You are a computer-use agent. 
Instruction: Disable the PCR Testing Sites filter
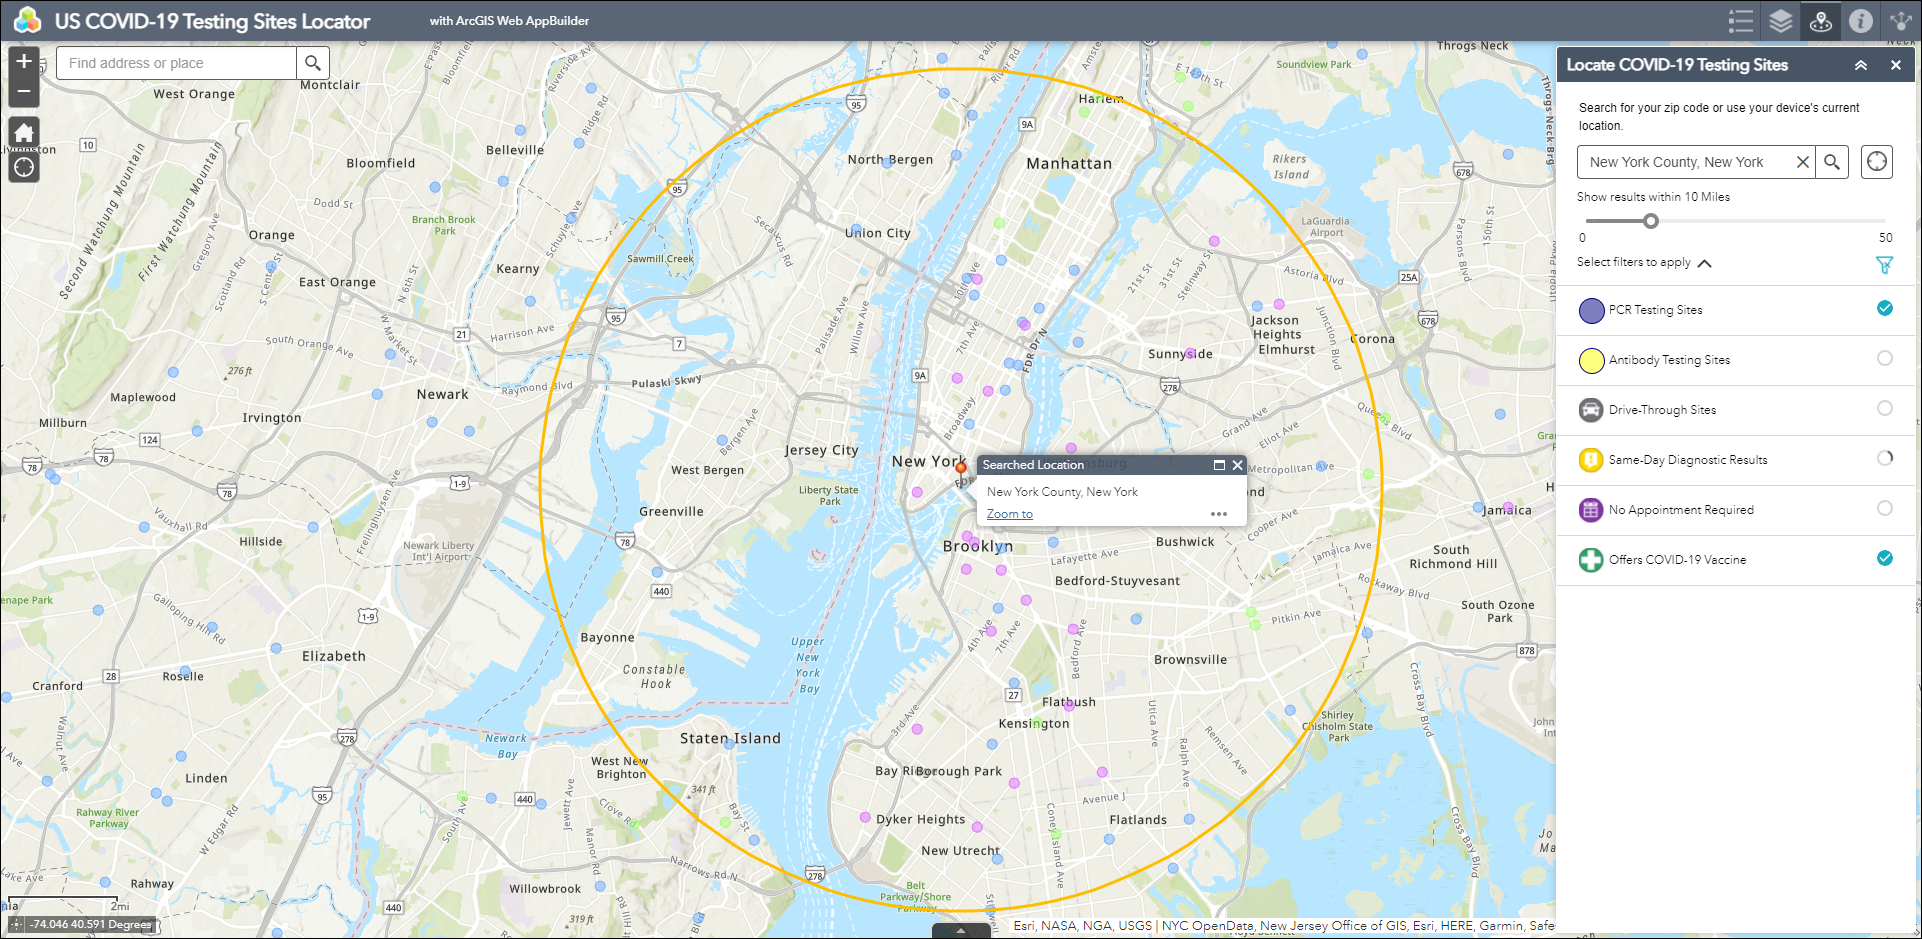[1885, 309]
